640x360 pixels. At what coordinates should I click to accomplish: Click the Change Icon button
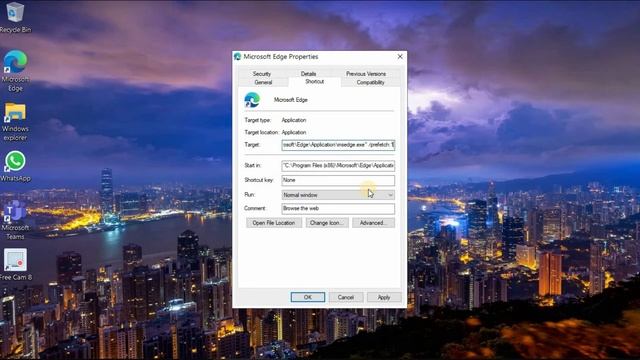coord(327,223)
